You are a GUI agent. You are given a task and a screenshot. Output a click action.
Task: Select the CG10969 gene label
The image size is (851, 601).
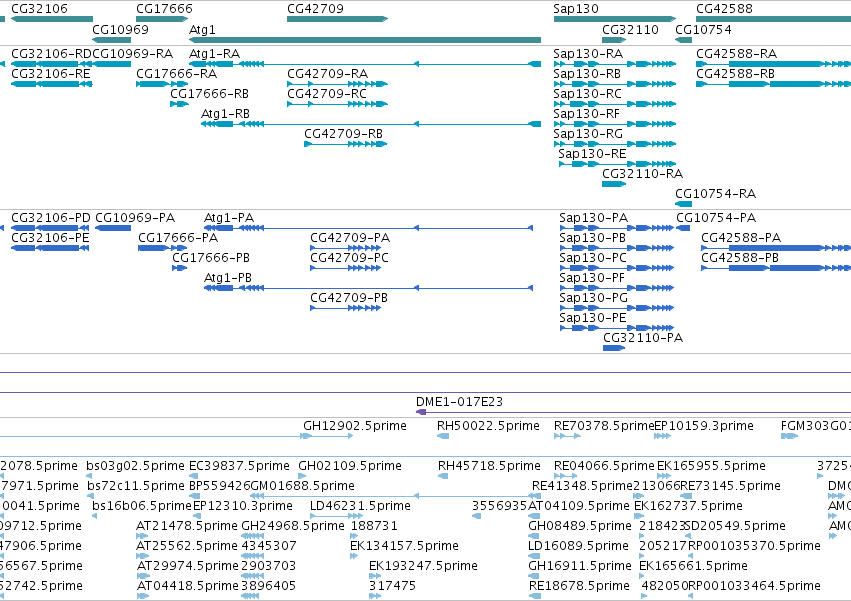[x=120, y=29]
